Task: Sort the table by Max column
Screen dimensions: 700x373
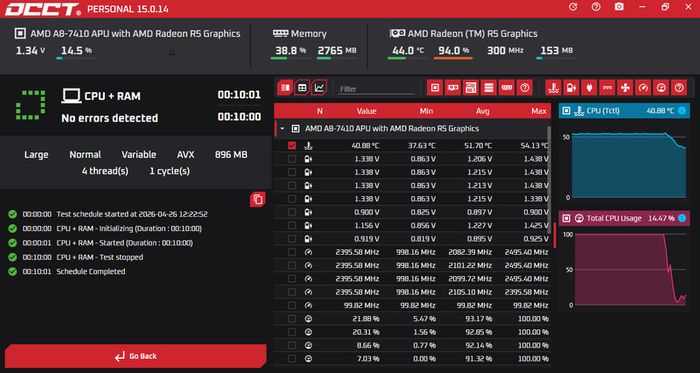Action: 539,111
